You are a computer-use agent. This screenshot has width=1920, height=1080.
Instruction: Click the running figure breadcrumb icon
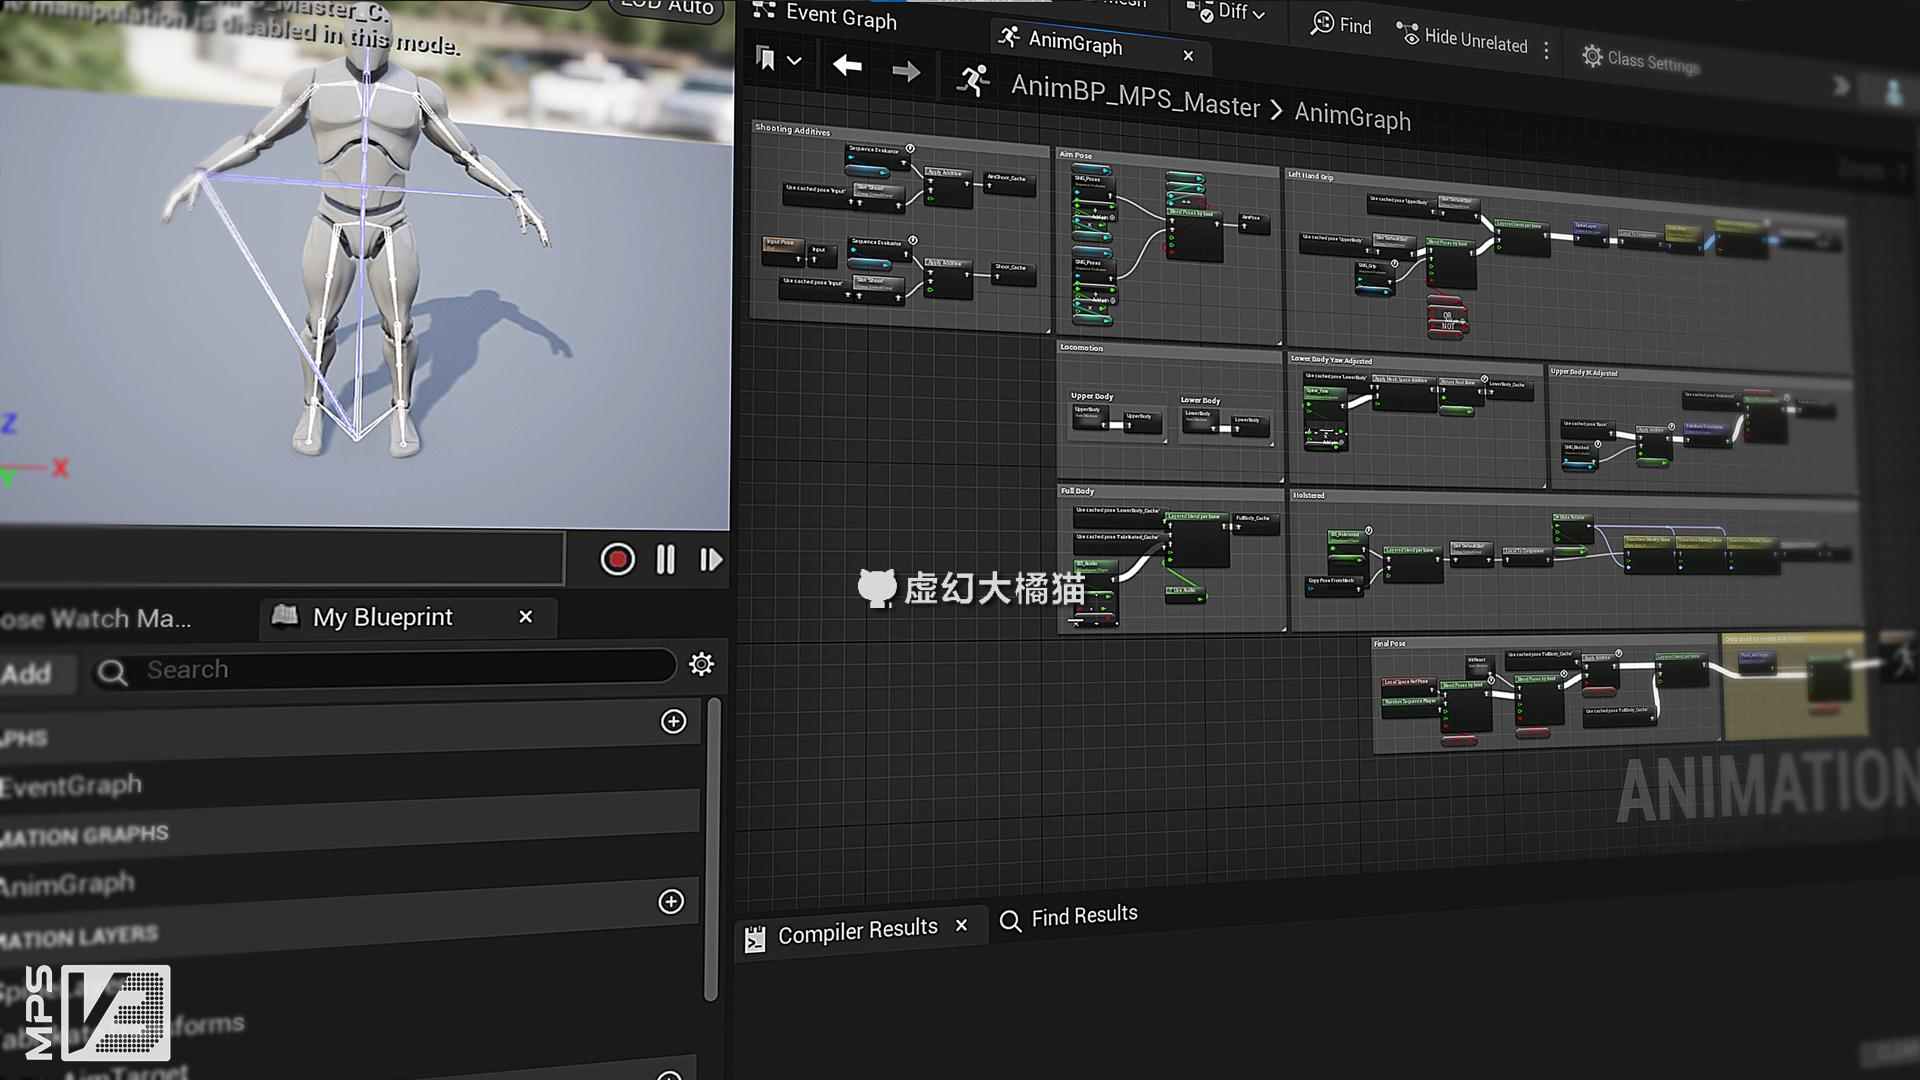pos(973,80)
